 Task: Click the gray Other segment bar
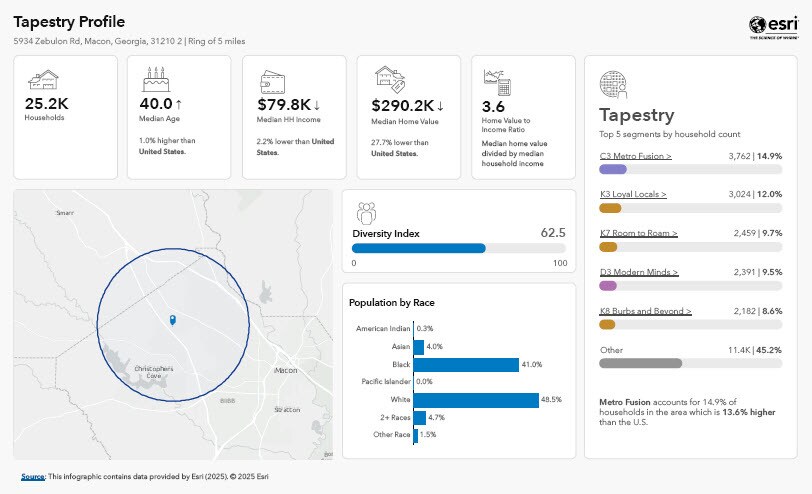click(x=640, y=364)
